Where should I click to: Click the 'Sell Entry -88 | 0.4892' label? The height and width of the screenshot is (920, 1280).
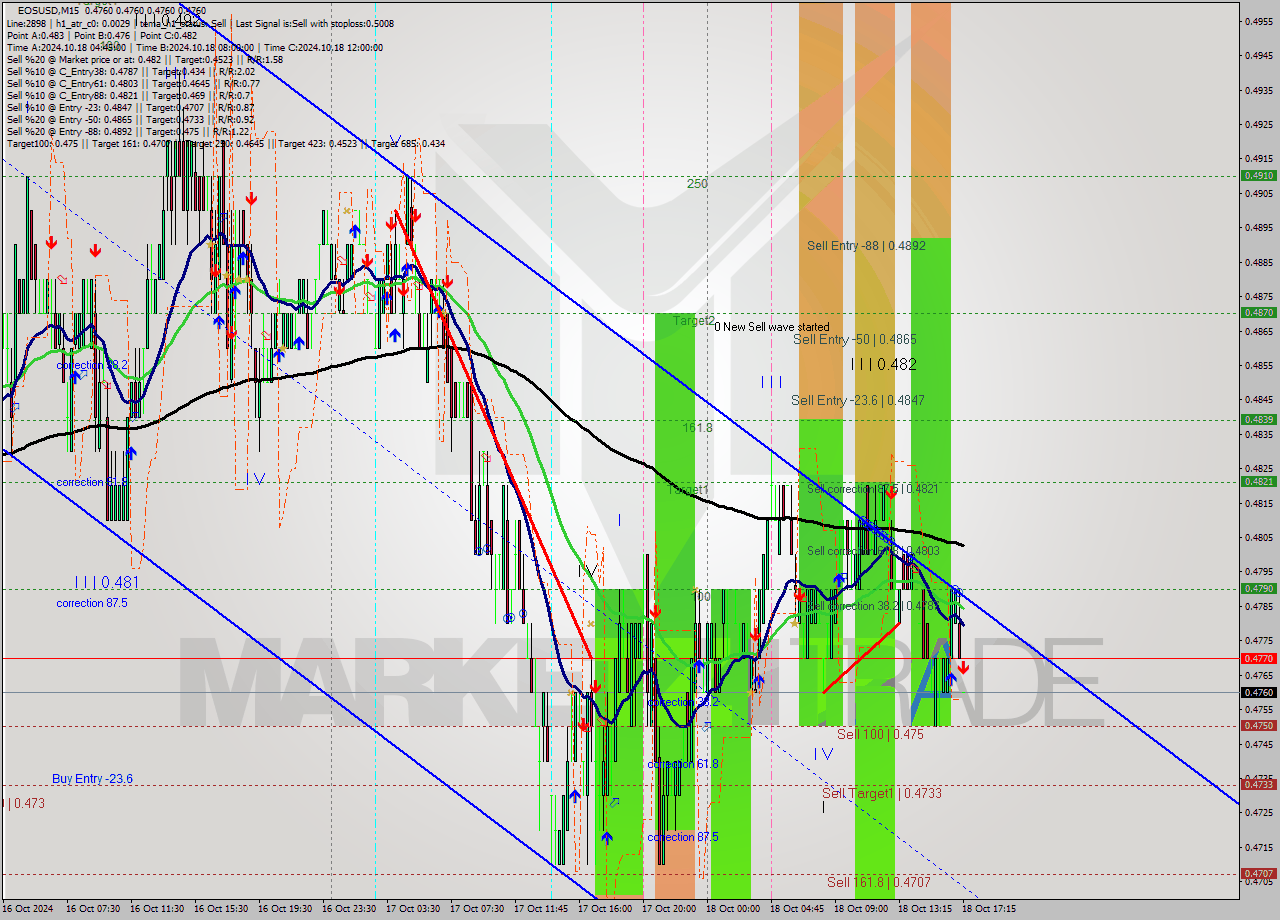tap(866, 245)
